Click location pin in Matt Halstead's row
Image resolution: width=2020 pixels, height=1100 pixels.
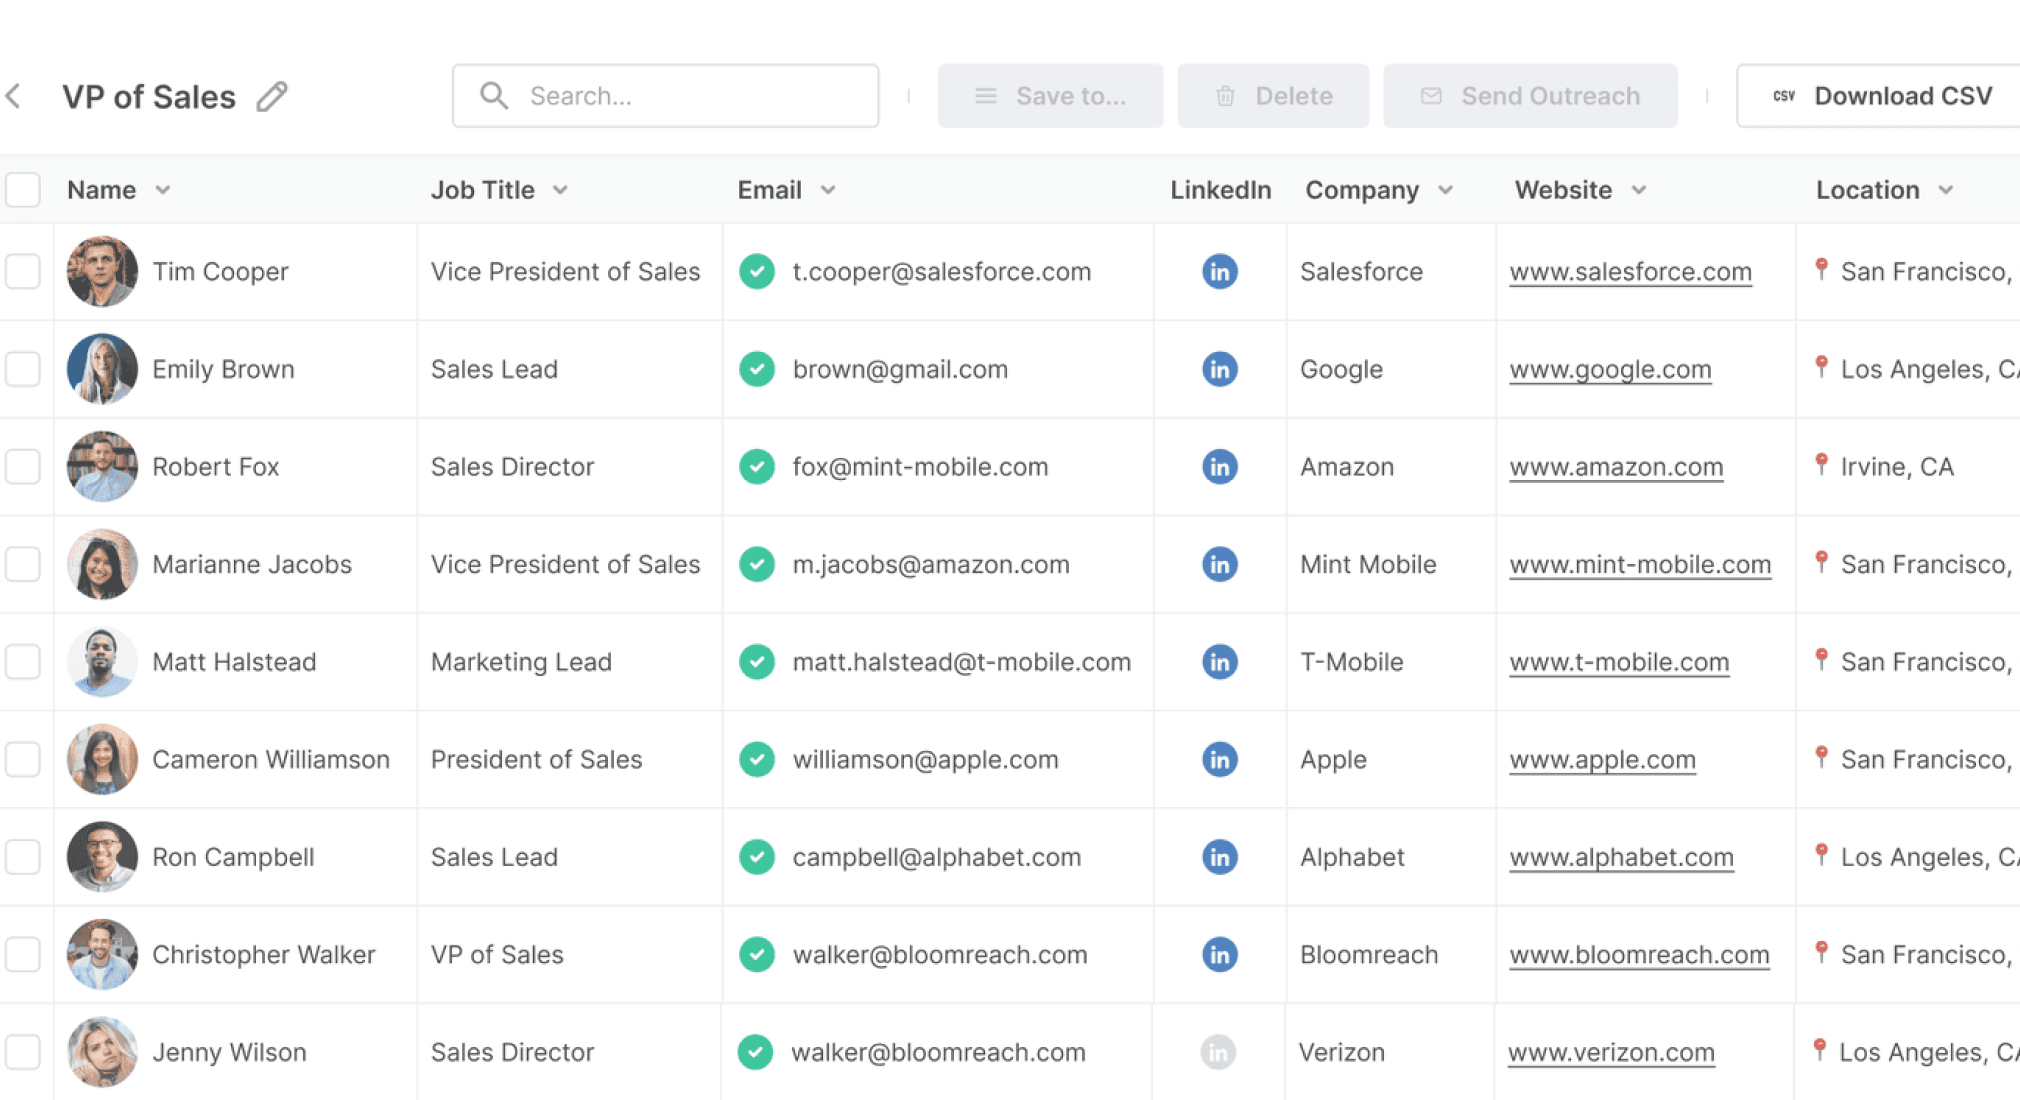[x=1822, y=660]
